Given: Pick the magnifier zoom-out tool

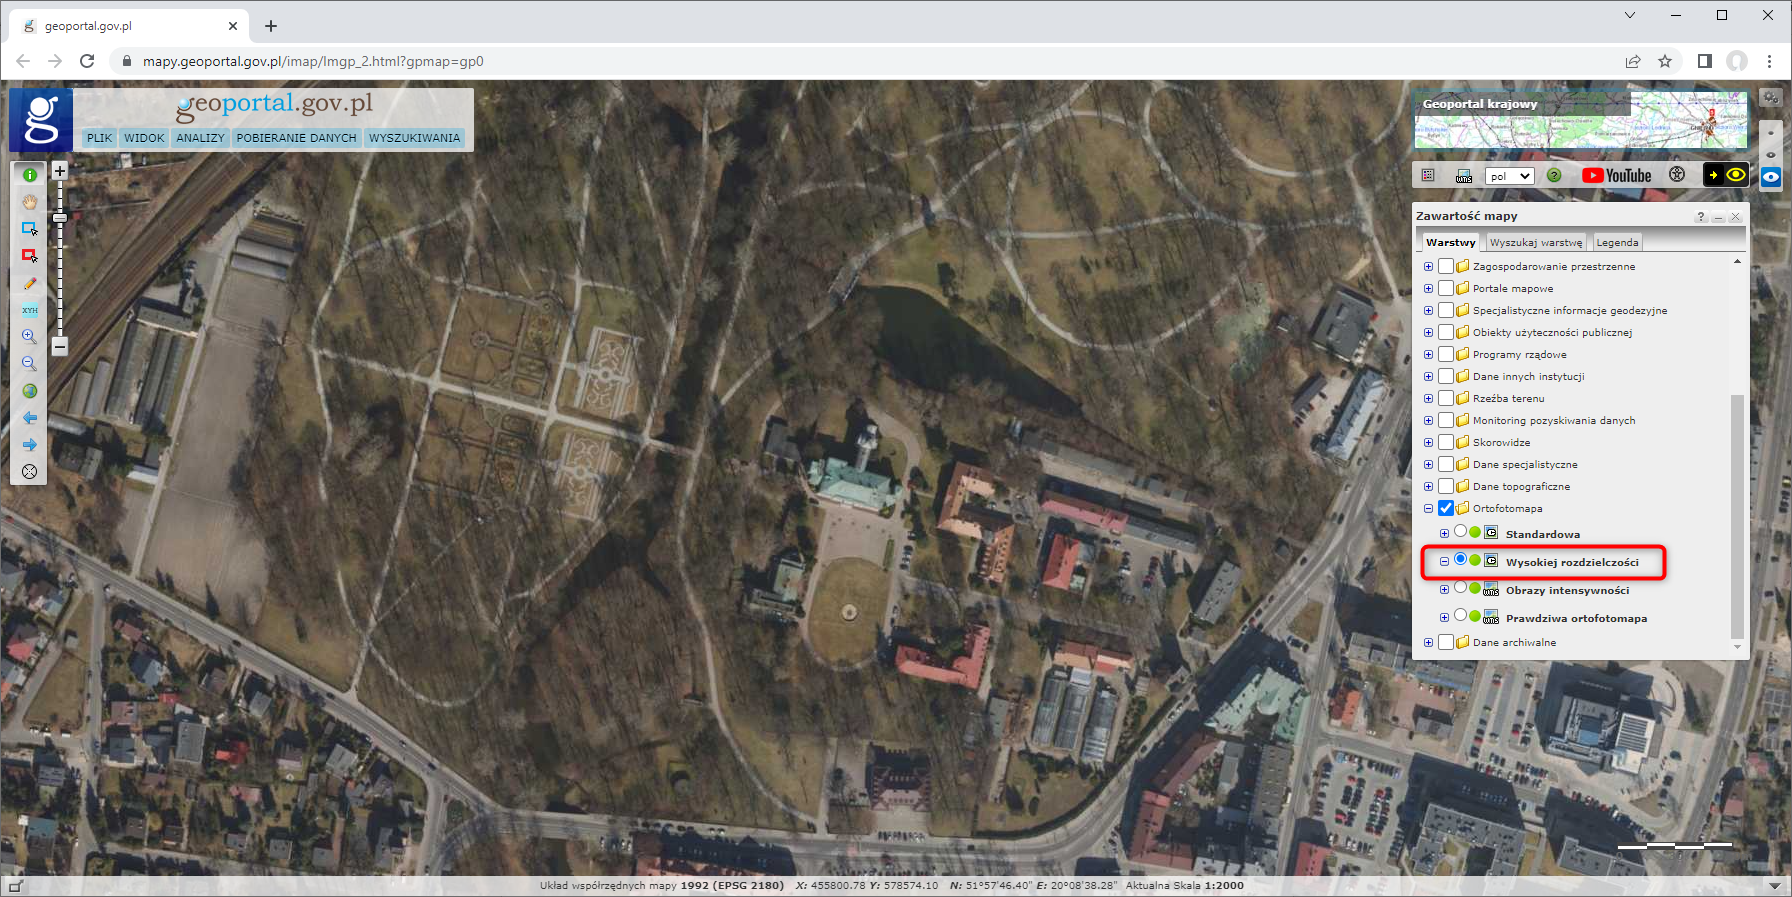Looking at the screenshot, I should 30,364.
